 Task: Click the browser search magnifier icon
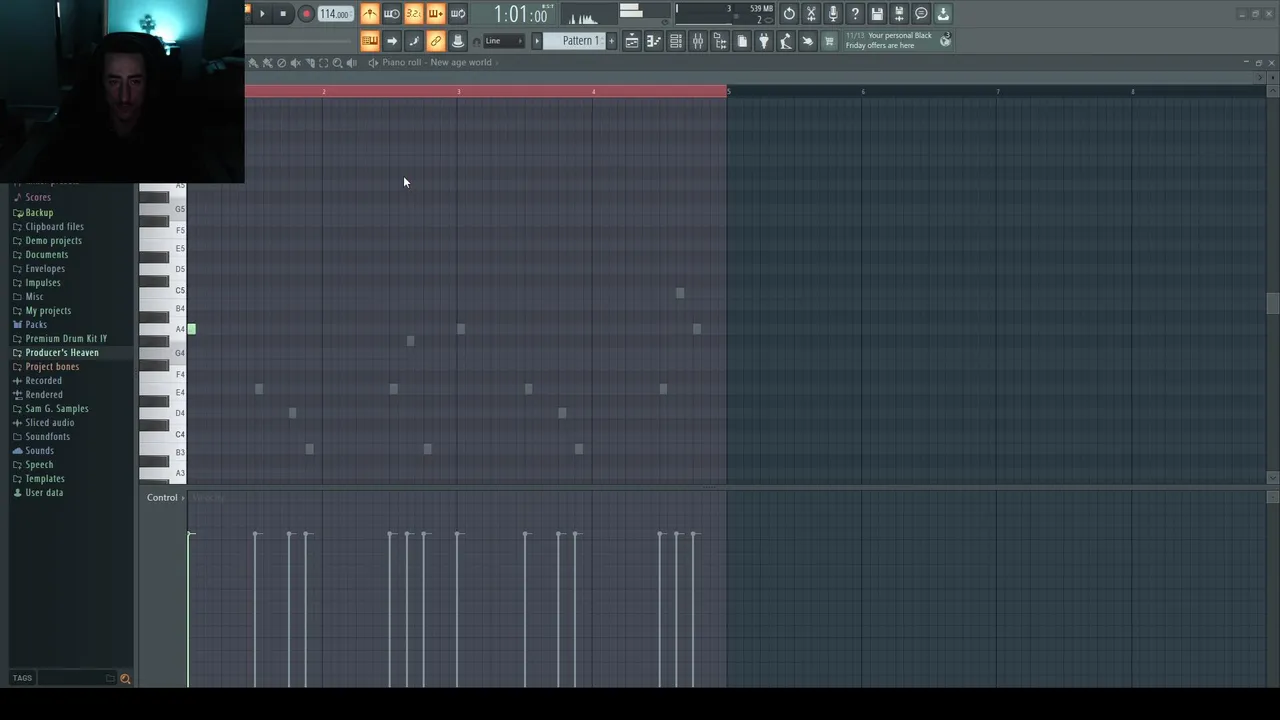(125, 679)
